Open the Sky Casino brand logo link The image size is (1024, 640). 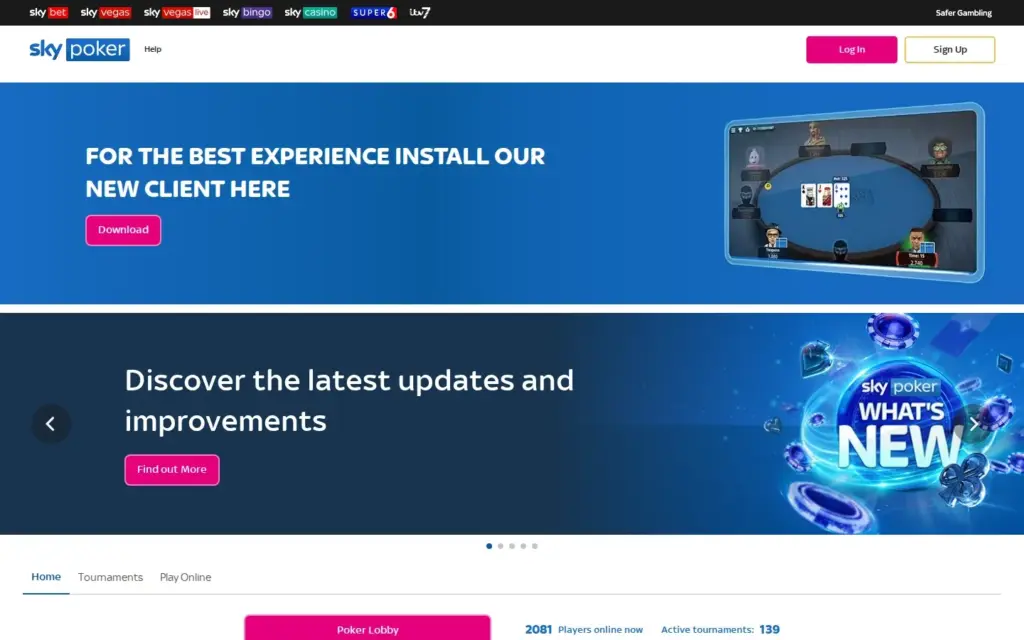[x=311, y=12]
